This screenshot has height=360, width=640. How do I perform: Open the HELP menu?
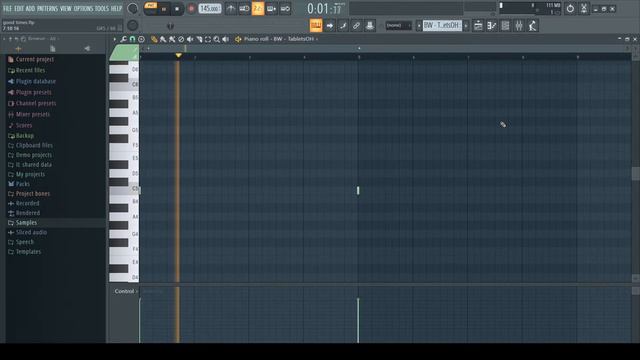coord(117,9)
